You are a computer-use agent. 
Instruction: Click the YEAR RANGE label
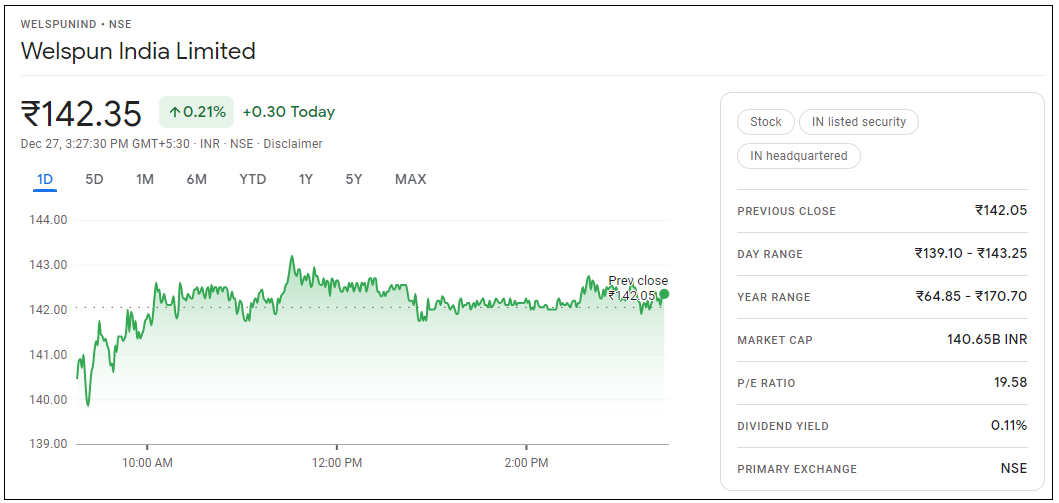click(x=774, y=297)
